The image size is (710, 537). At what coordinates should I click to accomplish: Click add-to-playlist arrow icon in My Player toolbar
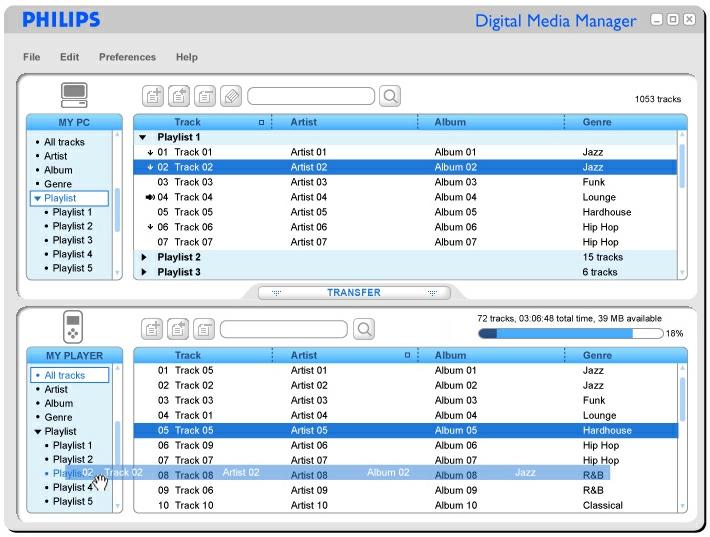(x=178, y=329)
